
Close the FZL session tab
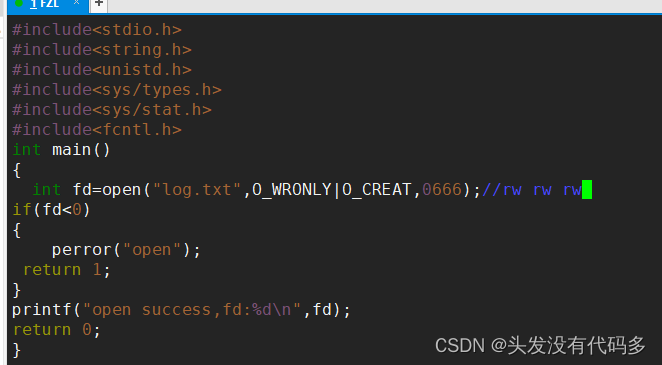(x=76, y=3)
